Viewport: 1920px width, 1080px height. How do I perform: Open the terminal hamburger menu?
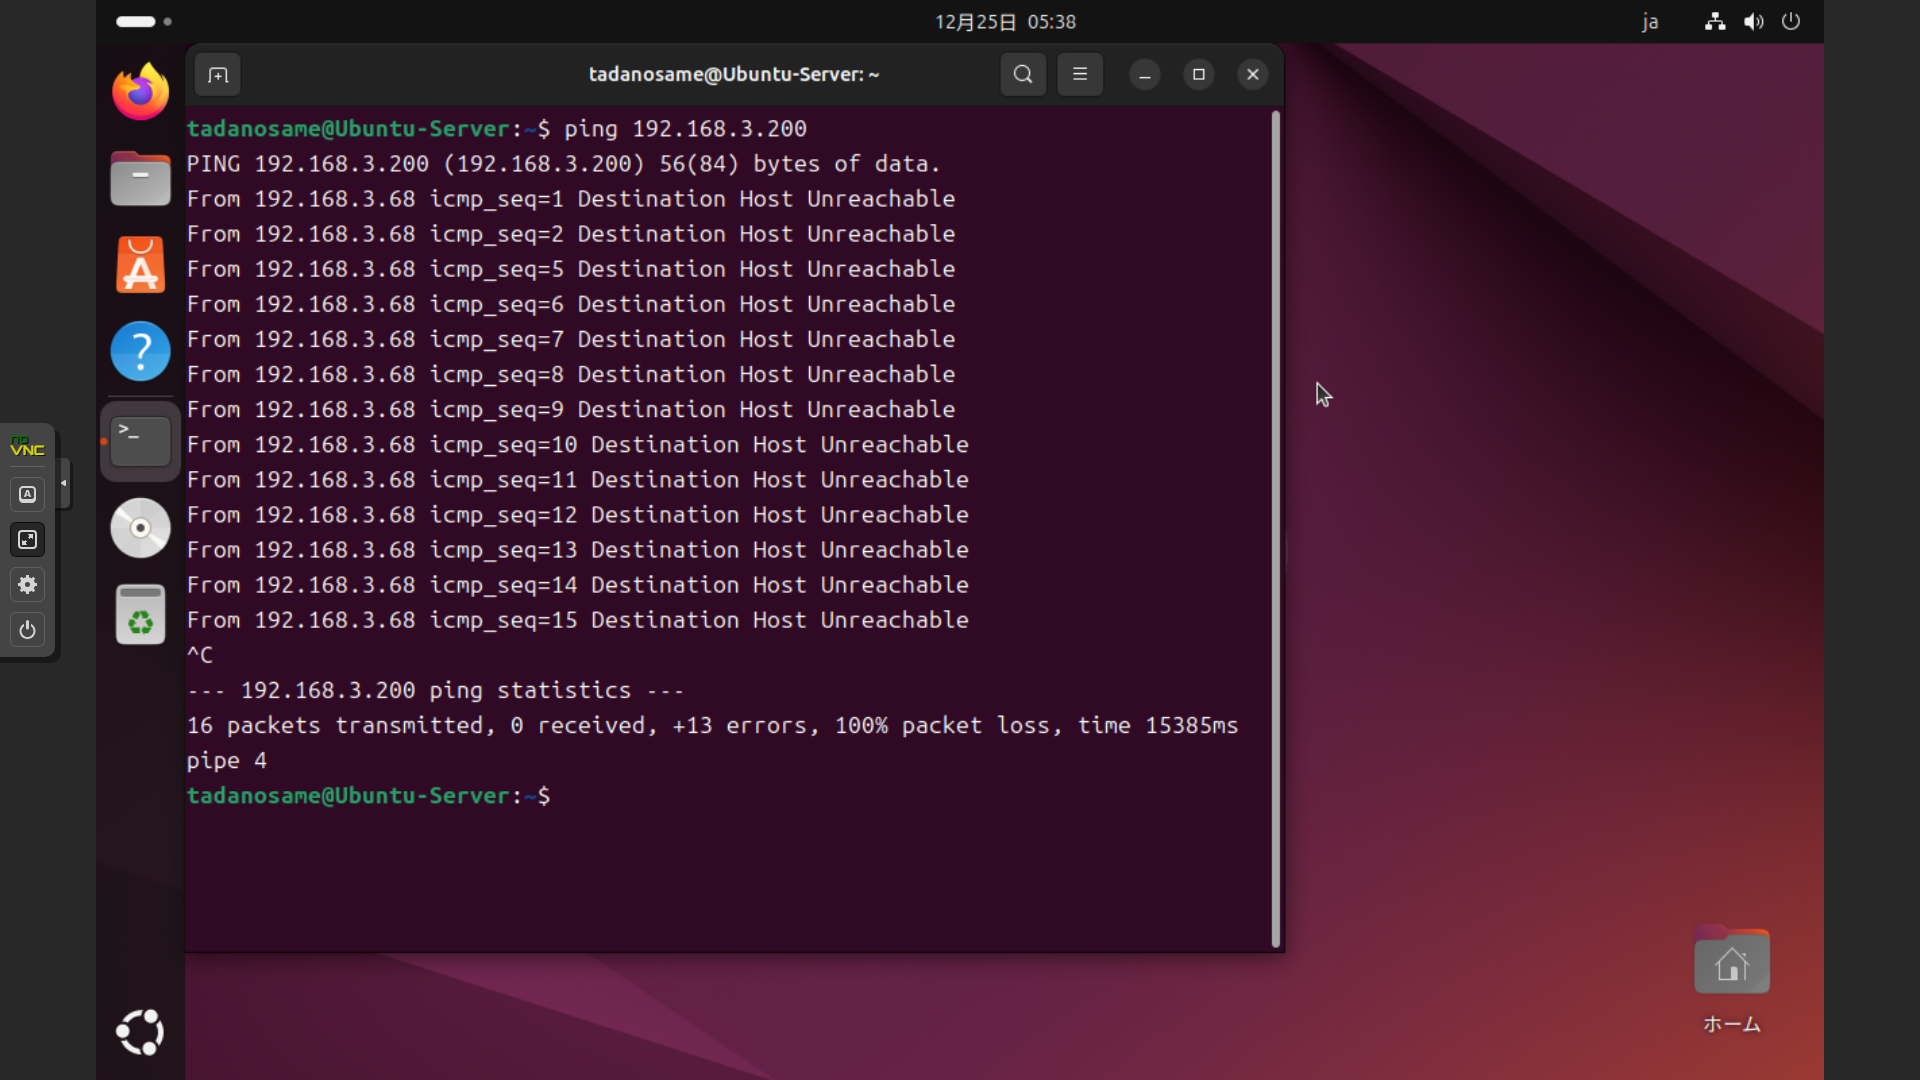click(x=1079, y=75)
